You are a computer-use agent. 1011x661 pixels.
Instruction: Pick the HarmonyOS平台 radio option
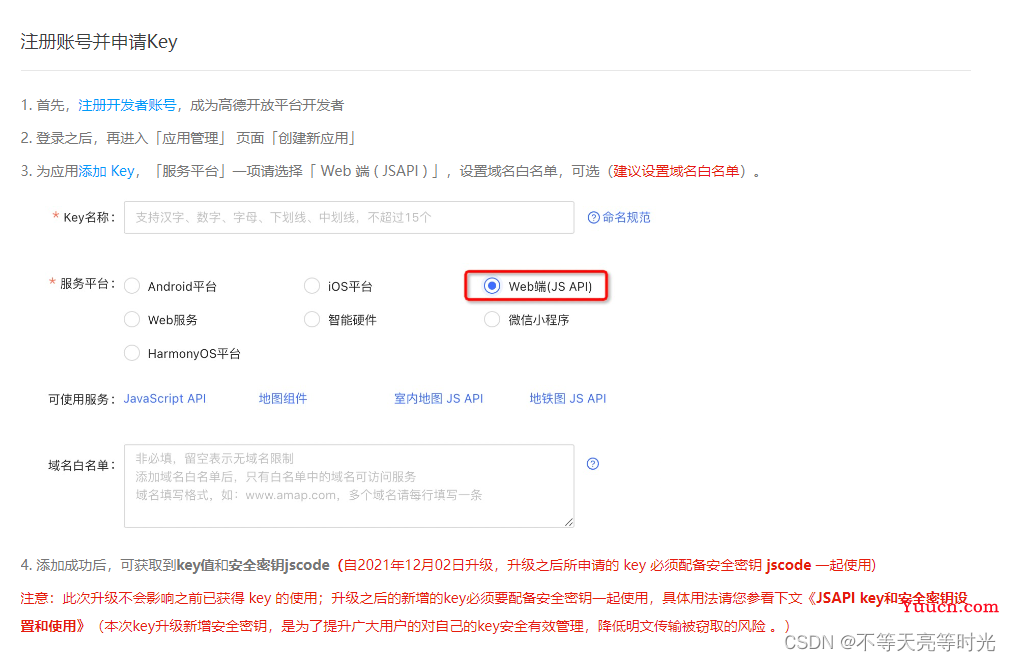click(x=132, y=353)
